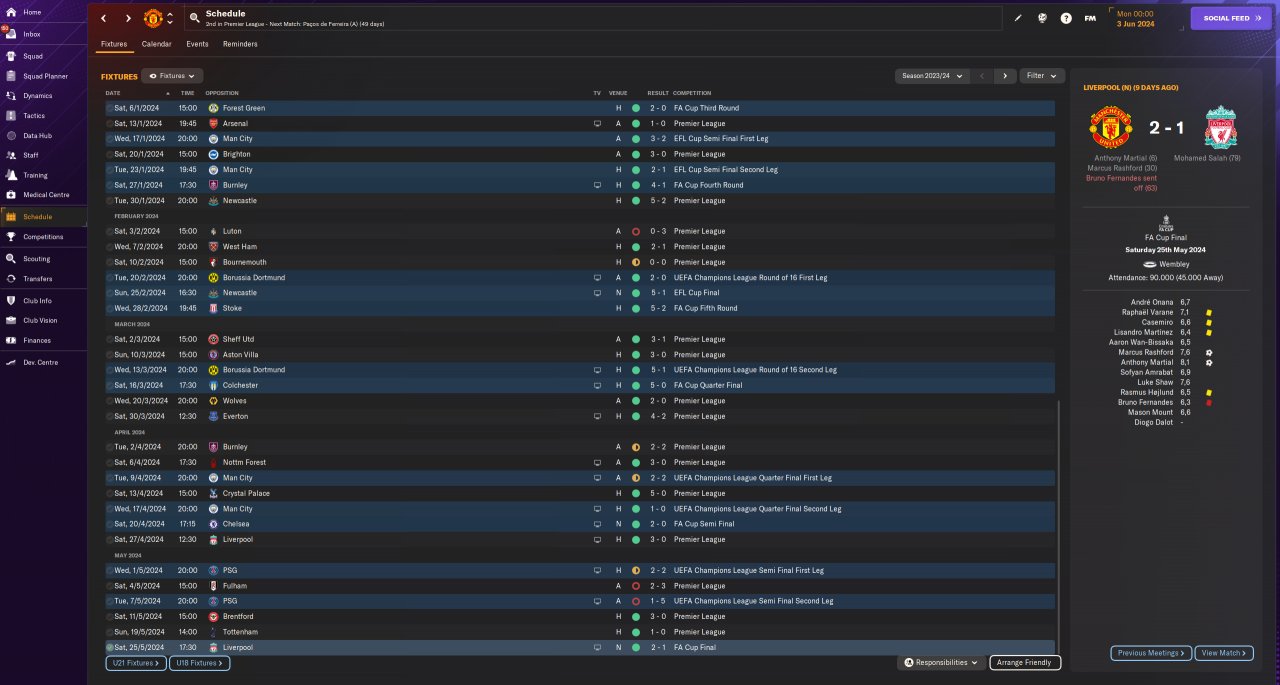Click the Stoke opposition name
Screen dimensions: 1280x685
(x=232, y=308)
